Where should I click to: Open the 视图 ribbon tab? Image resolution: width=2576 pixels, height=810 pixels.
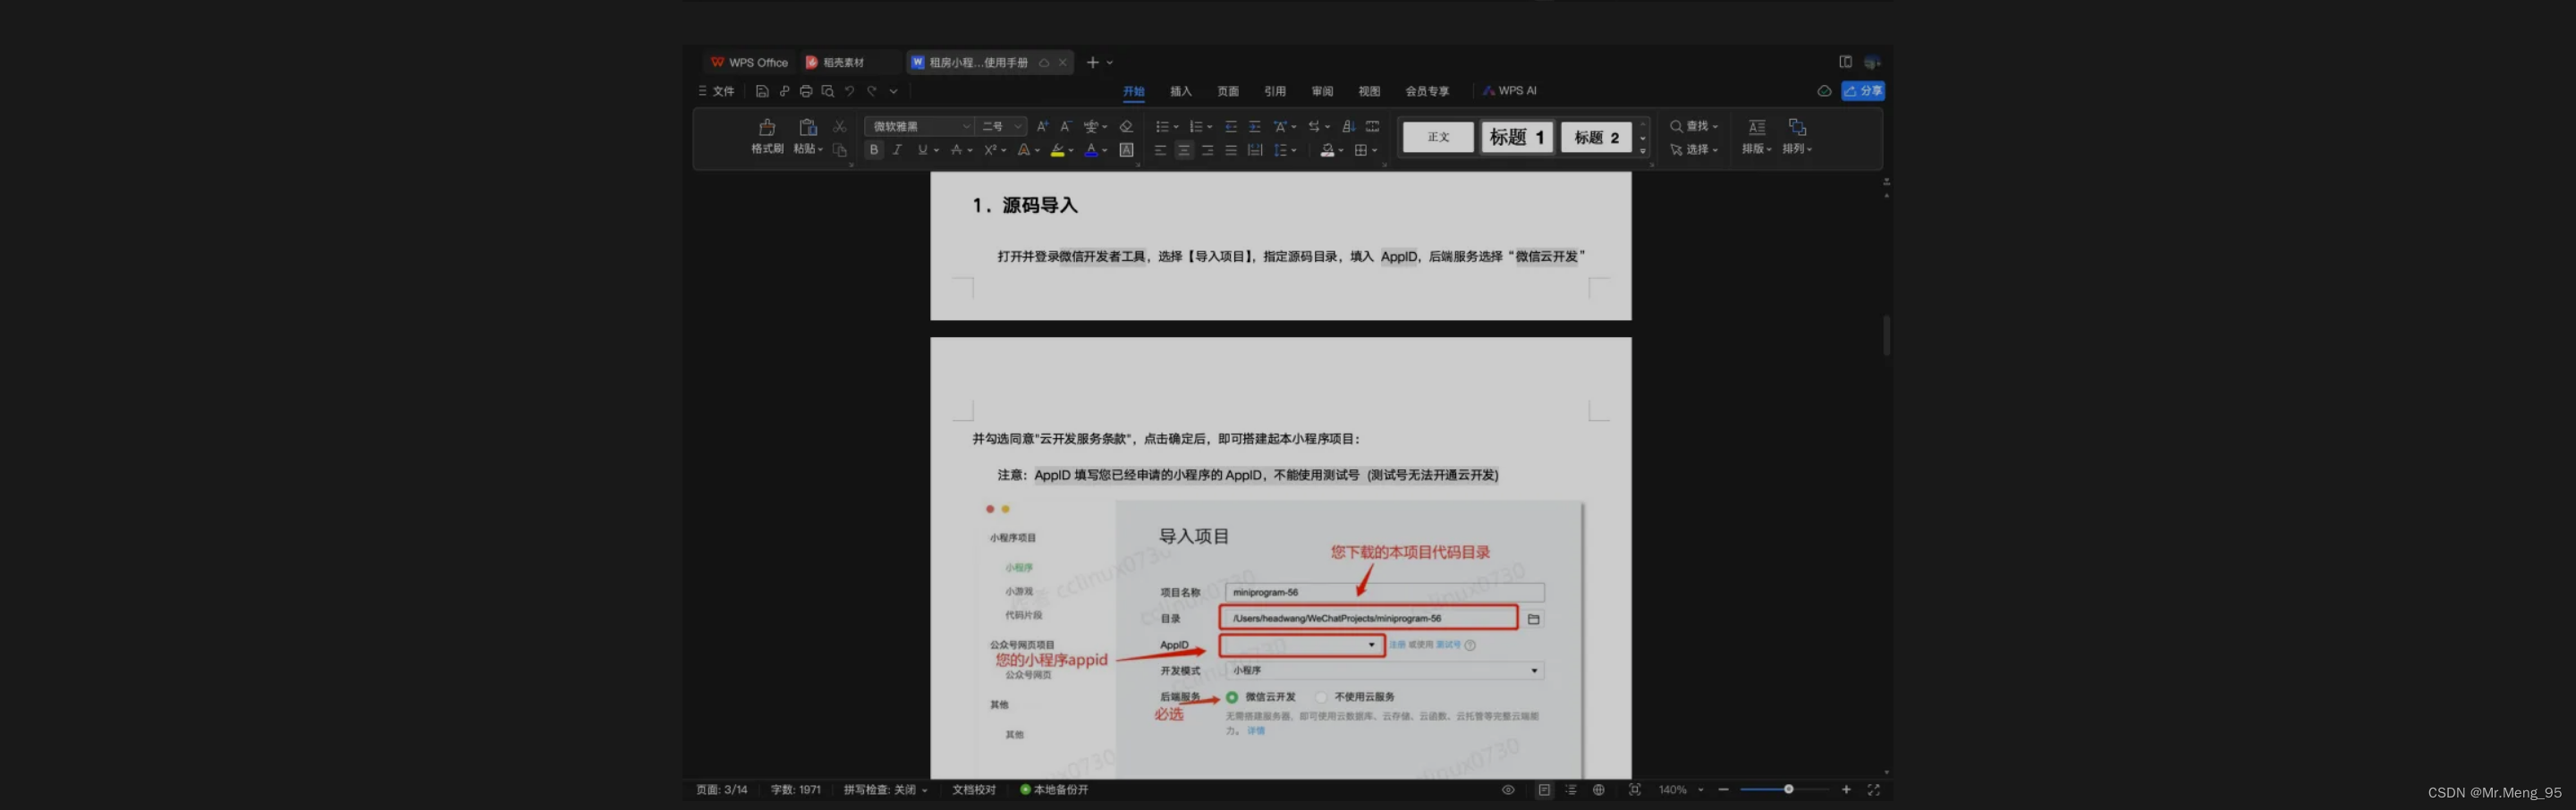point(1369,91)
